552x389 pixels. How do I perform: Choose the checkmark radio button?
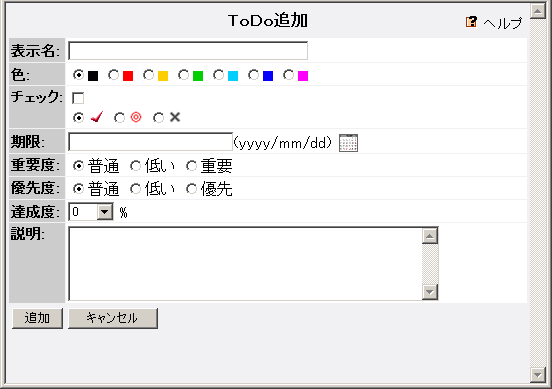[78, 117]
